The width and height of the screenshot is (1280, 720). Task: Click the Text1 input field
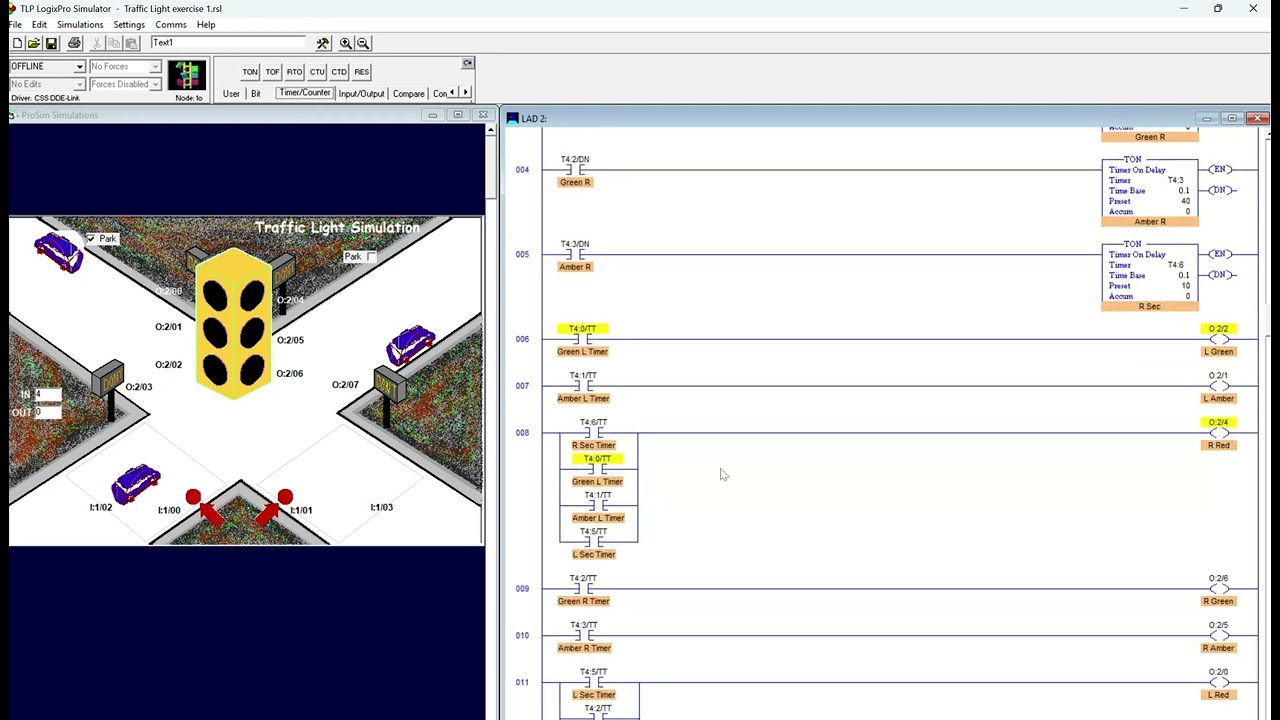pos(228,43)
